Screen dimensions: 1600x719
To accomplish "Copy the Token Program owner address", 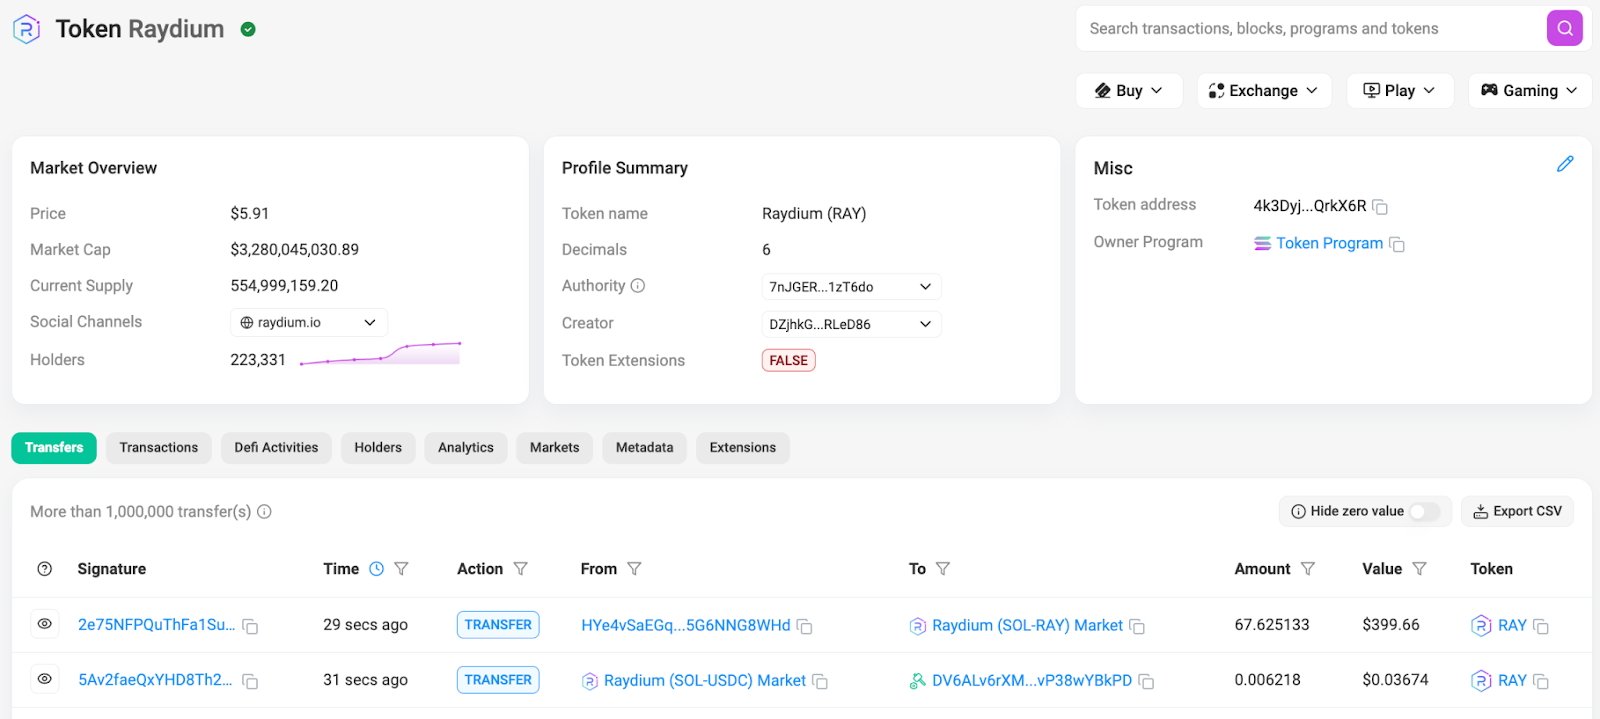I will [x=1397, y=245].
